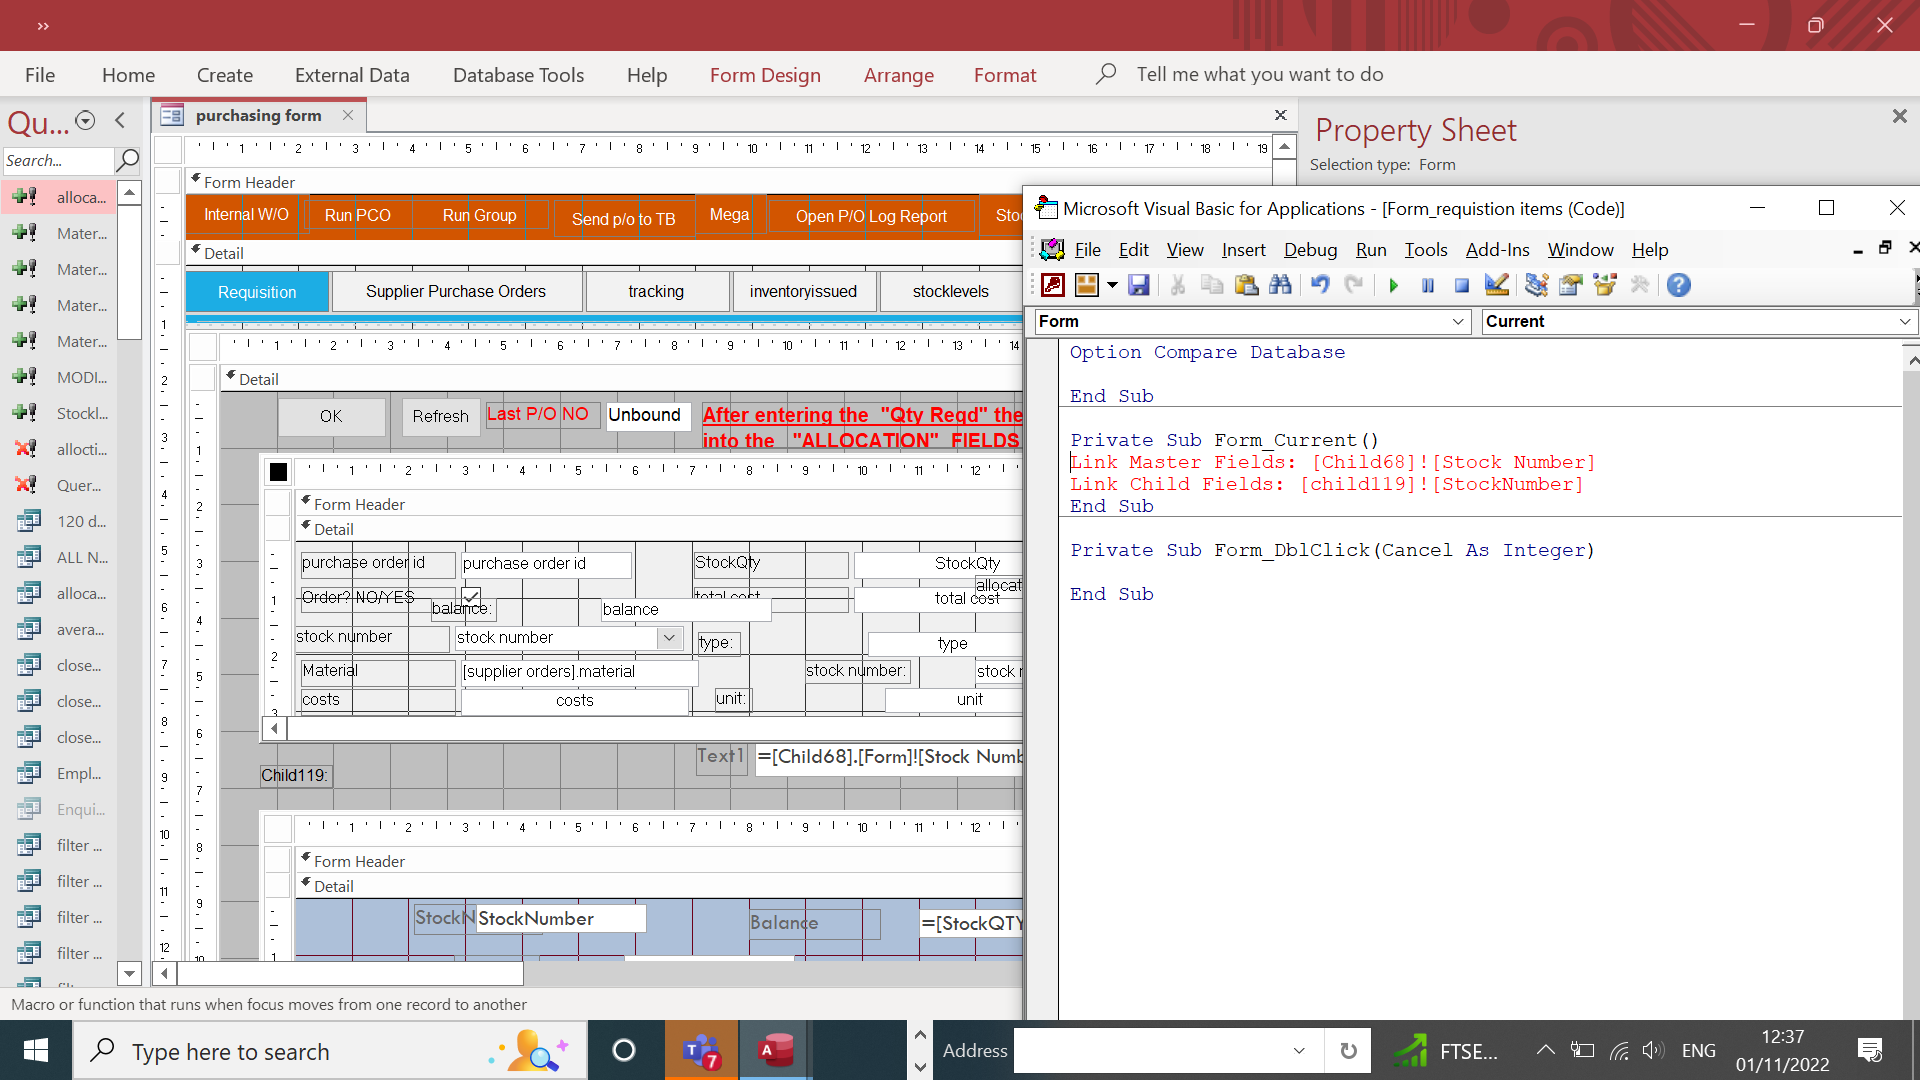The height and width of the screenshot is (1080, 1920).
Task: Select the inventoryissued tab
Action: (803, 292)
